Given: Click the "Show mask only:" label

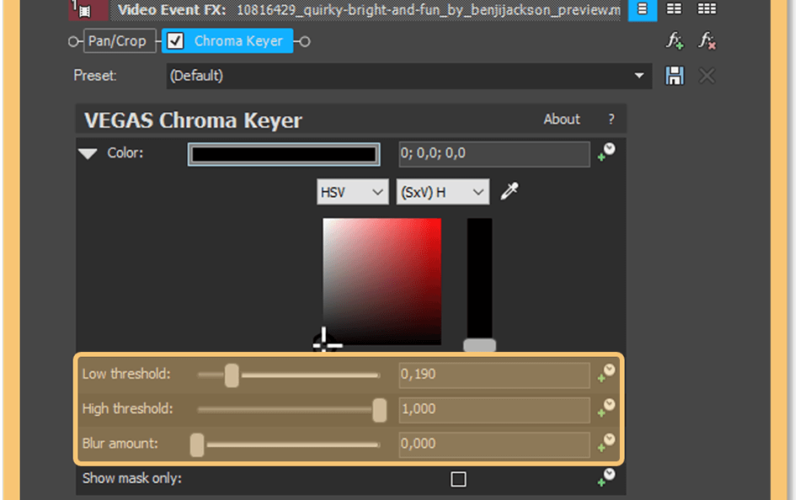Looking at the screenshot, I should point(132,479).
